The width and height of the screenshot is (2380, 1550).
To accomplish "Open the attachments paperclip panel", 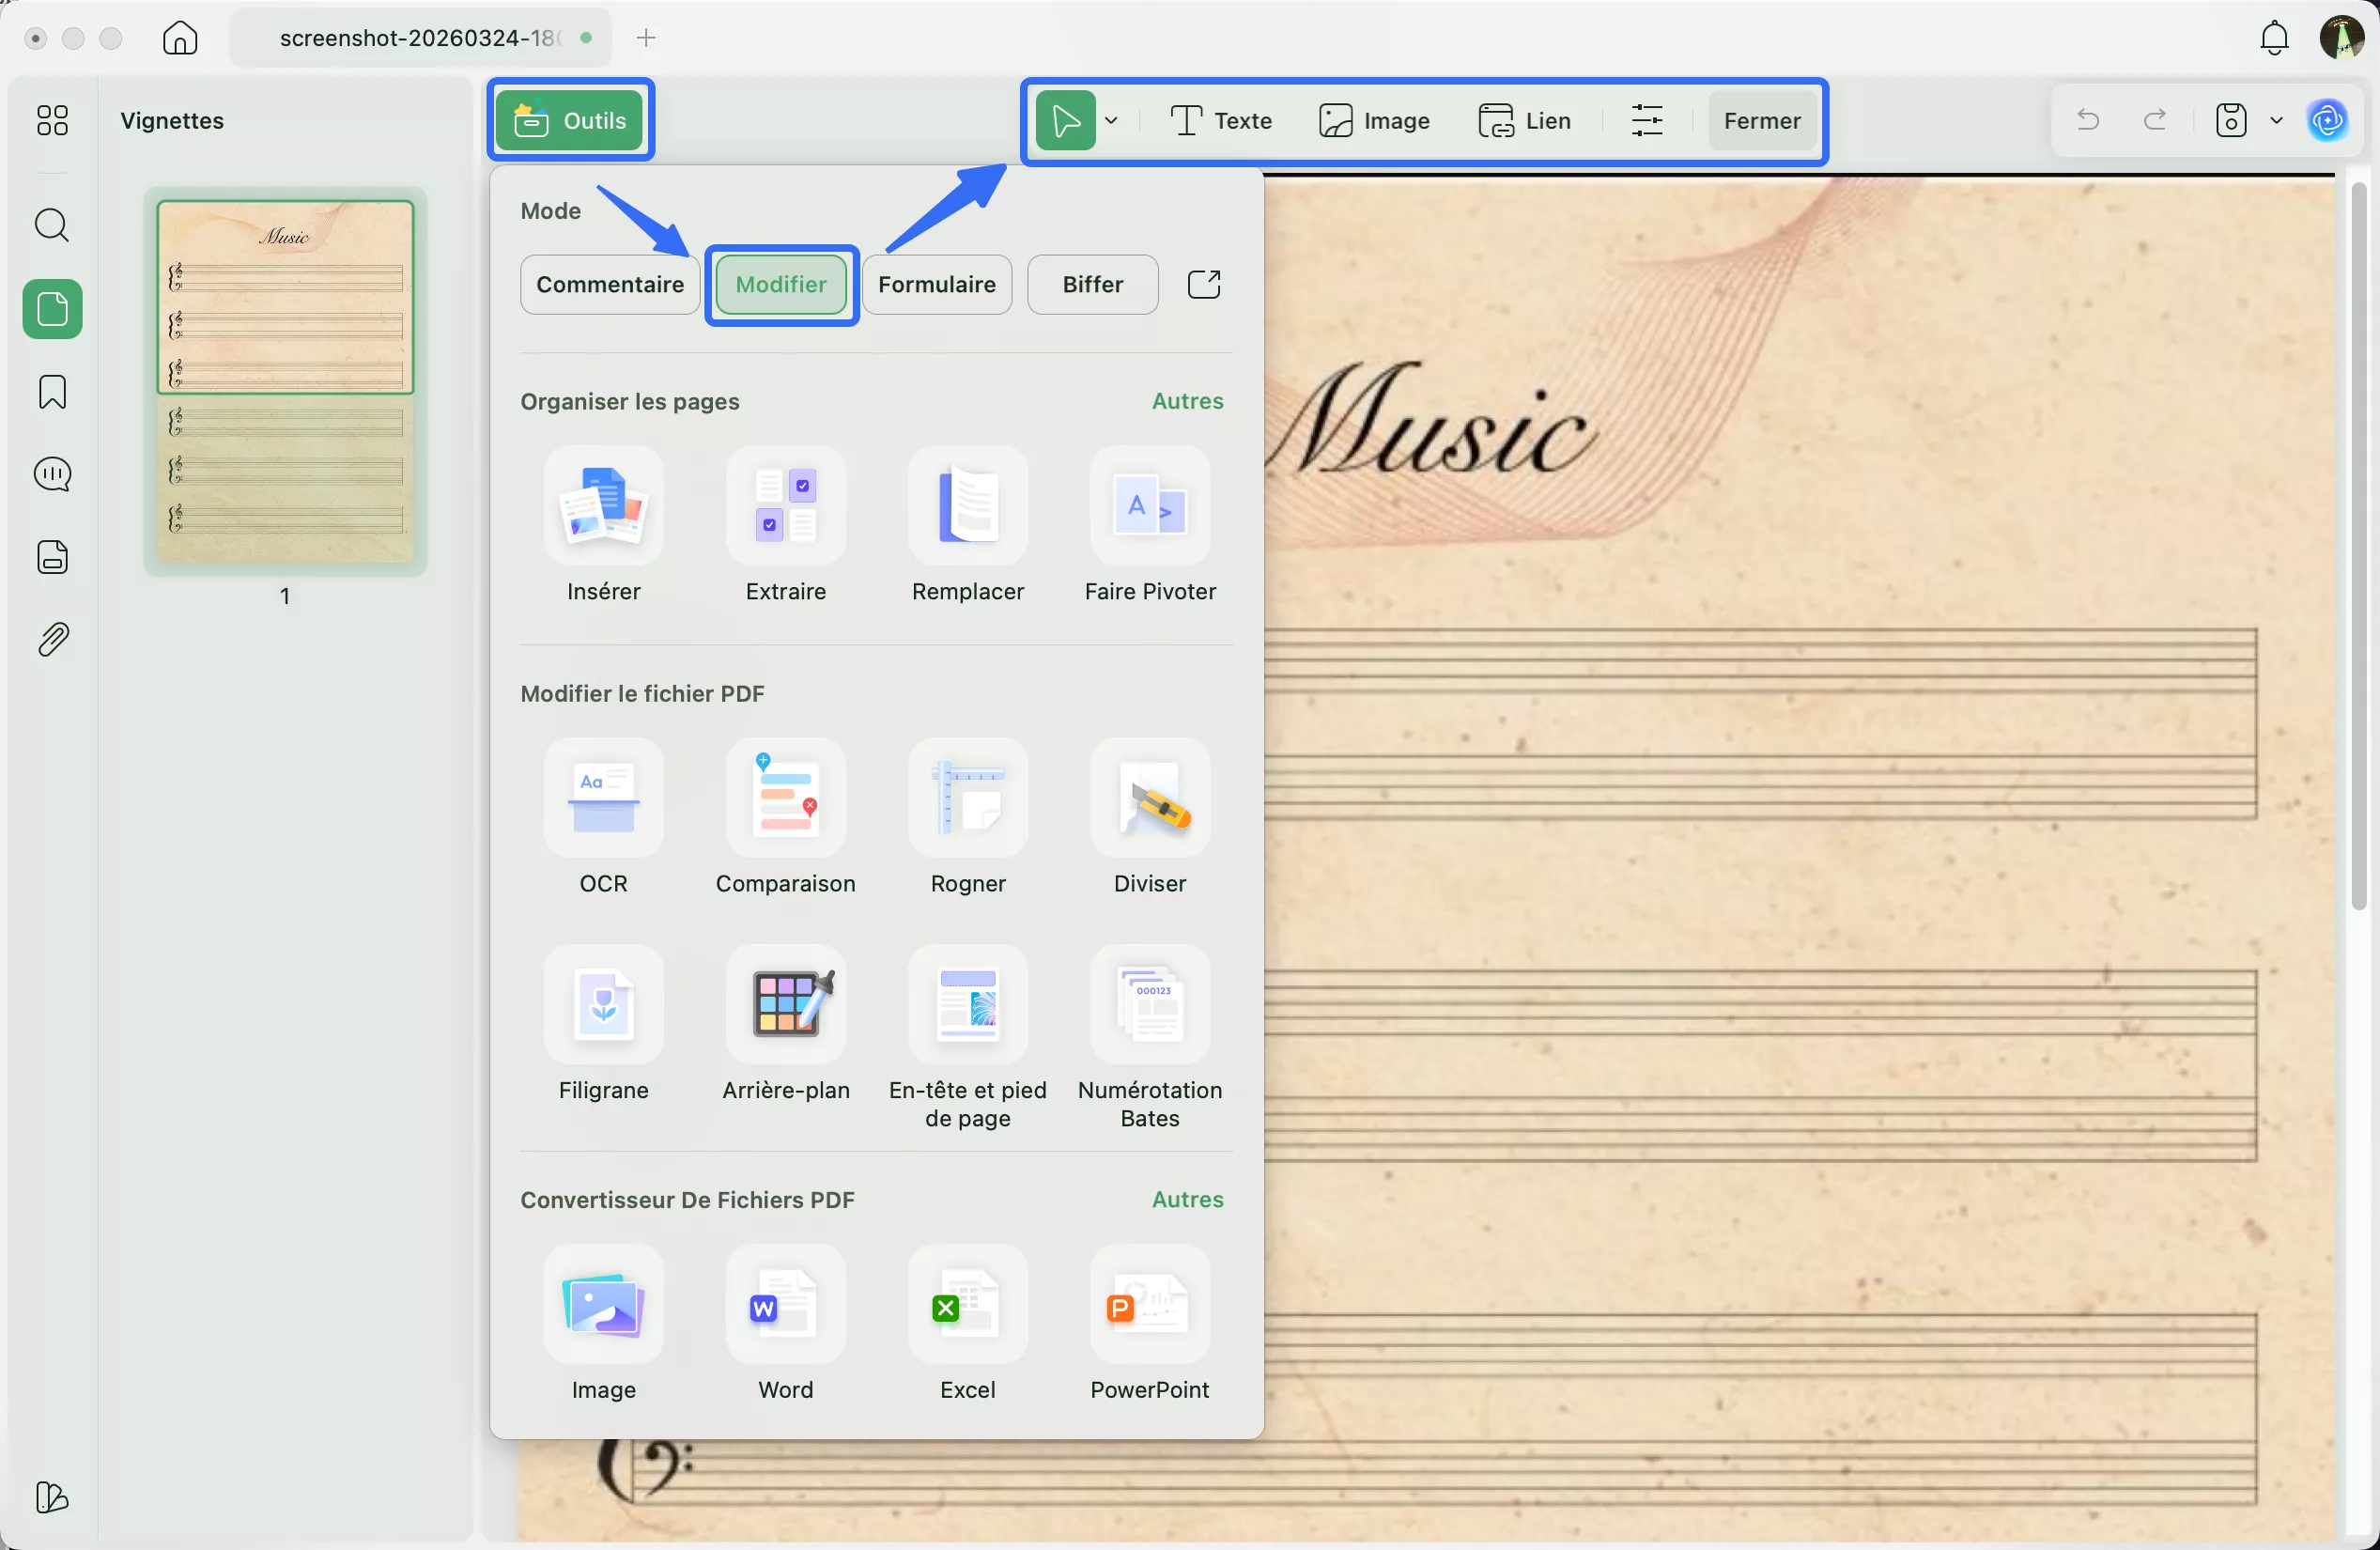I will [52, 640].
